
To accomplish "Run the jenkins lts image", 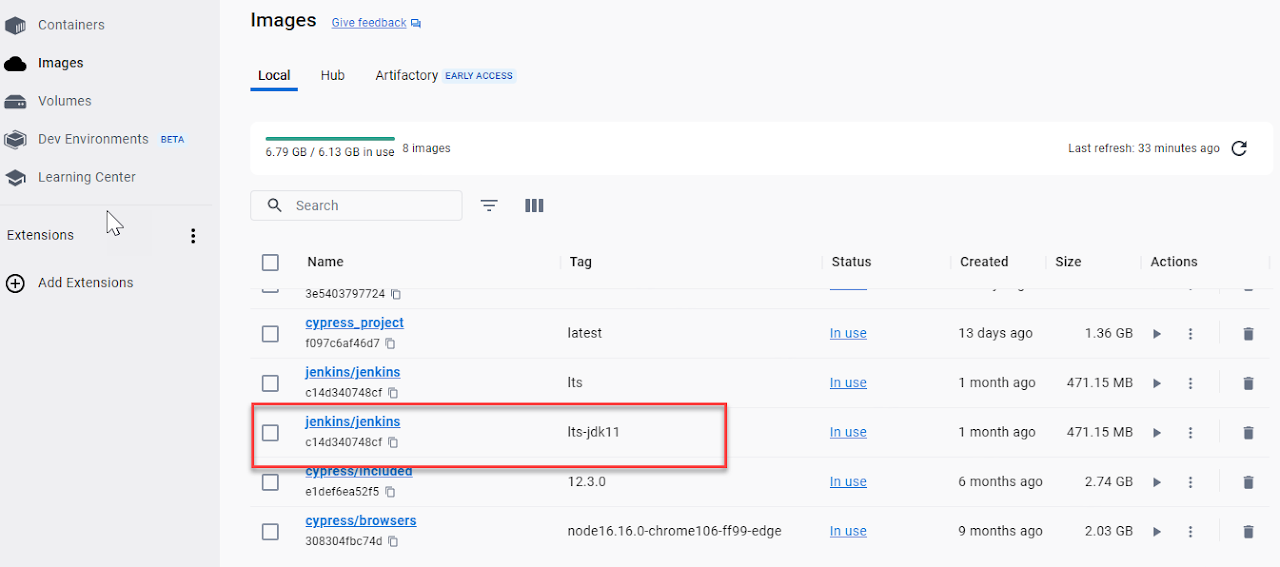I will (x=1157, y=383).
